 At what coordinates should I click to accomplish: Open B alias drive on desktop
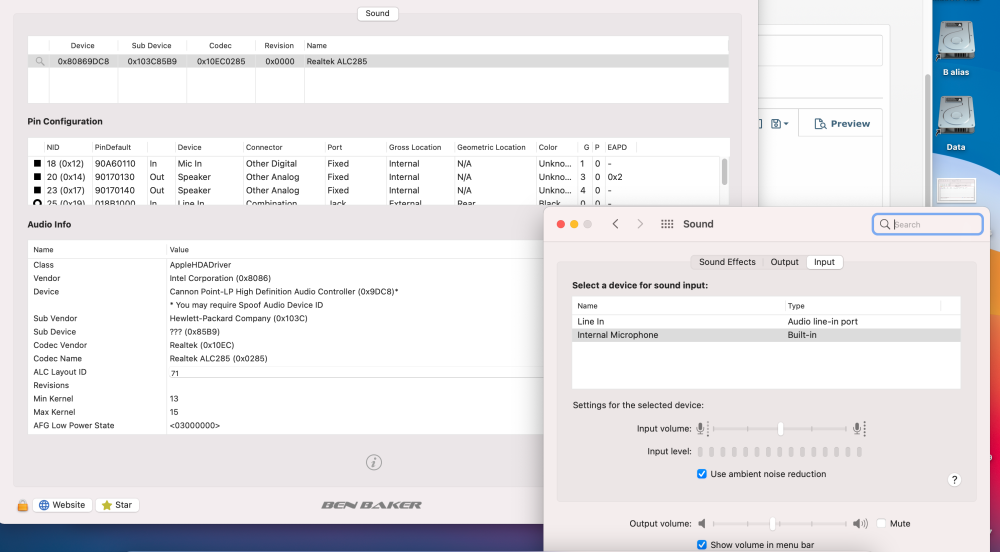pos(955,48)
